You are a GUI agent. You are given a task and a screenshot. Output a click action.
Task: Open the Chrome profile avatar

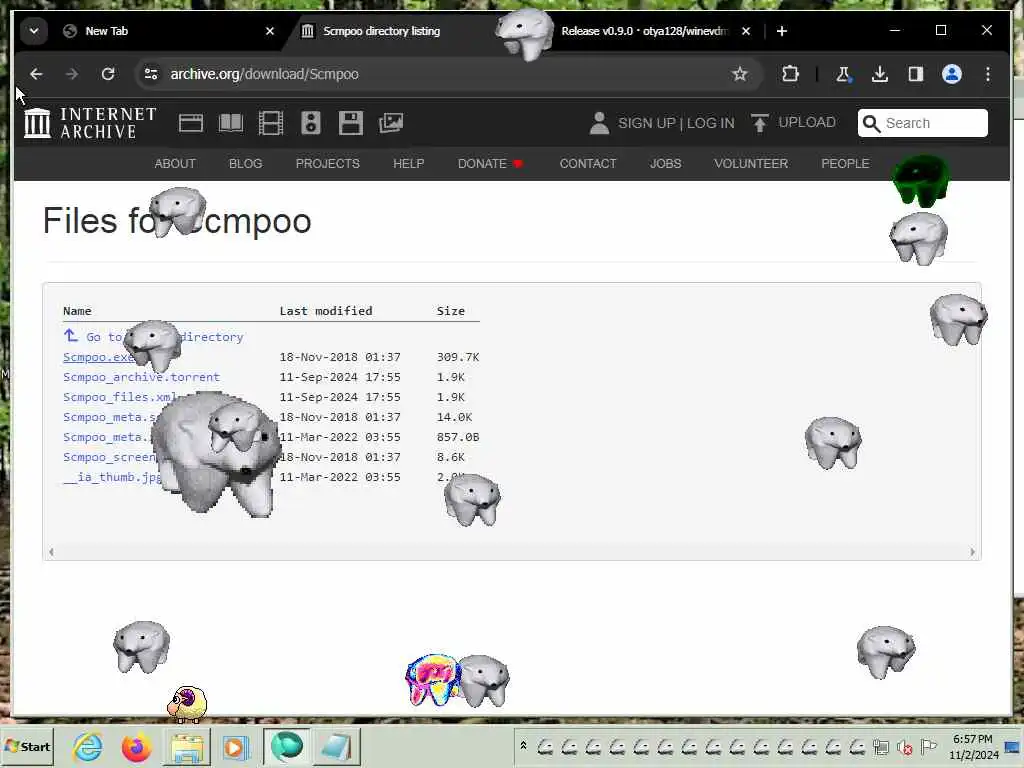(x=952, y=74)
